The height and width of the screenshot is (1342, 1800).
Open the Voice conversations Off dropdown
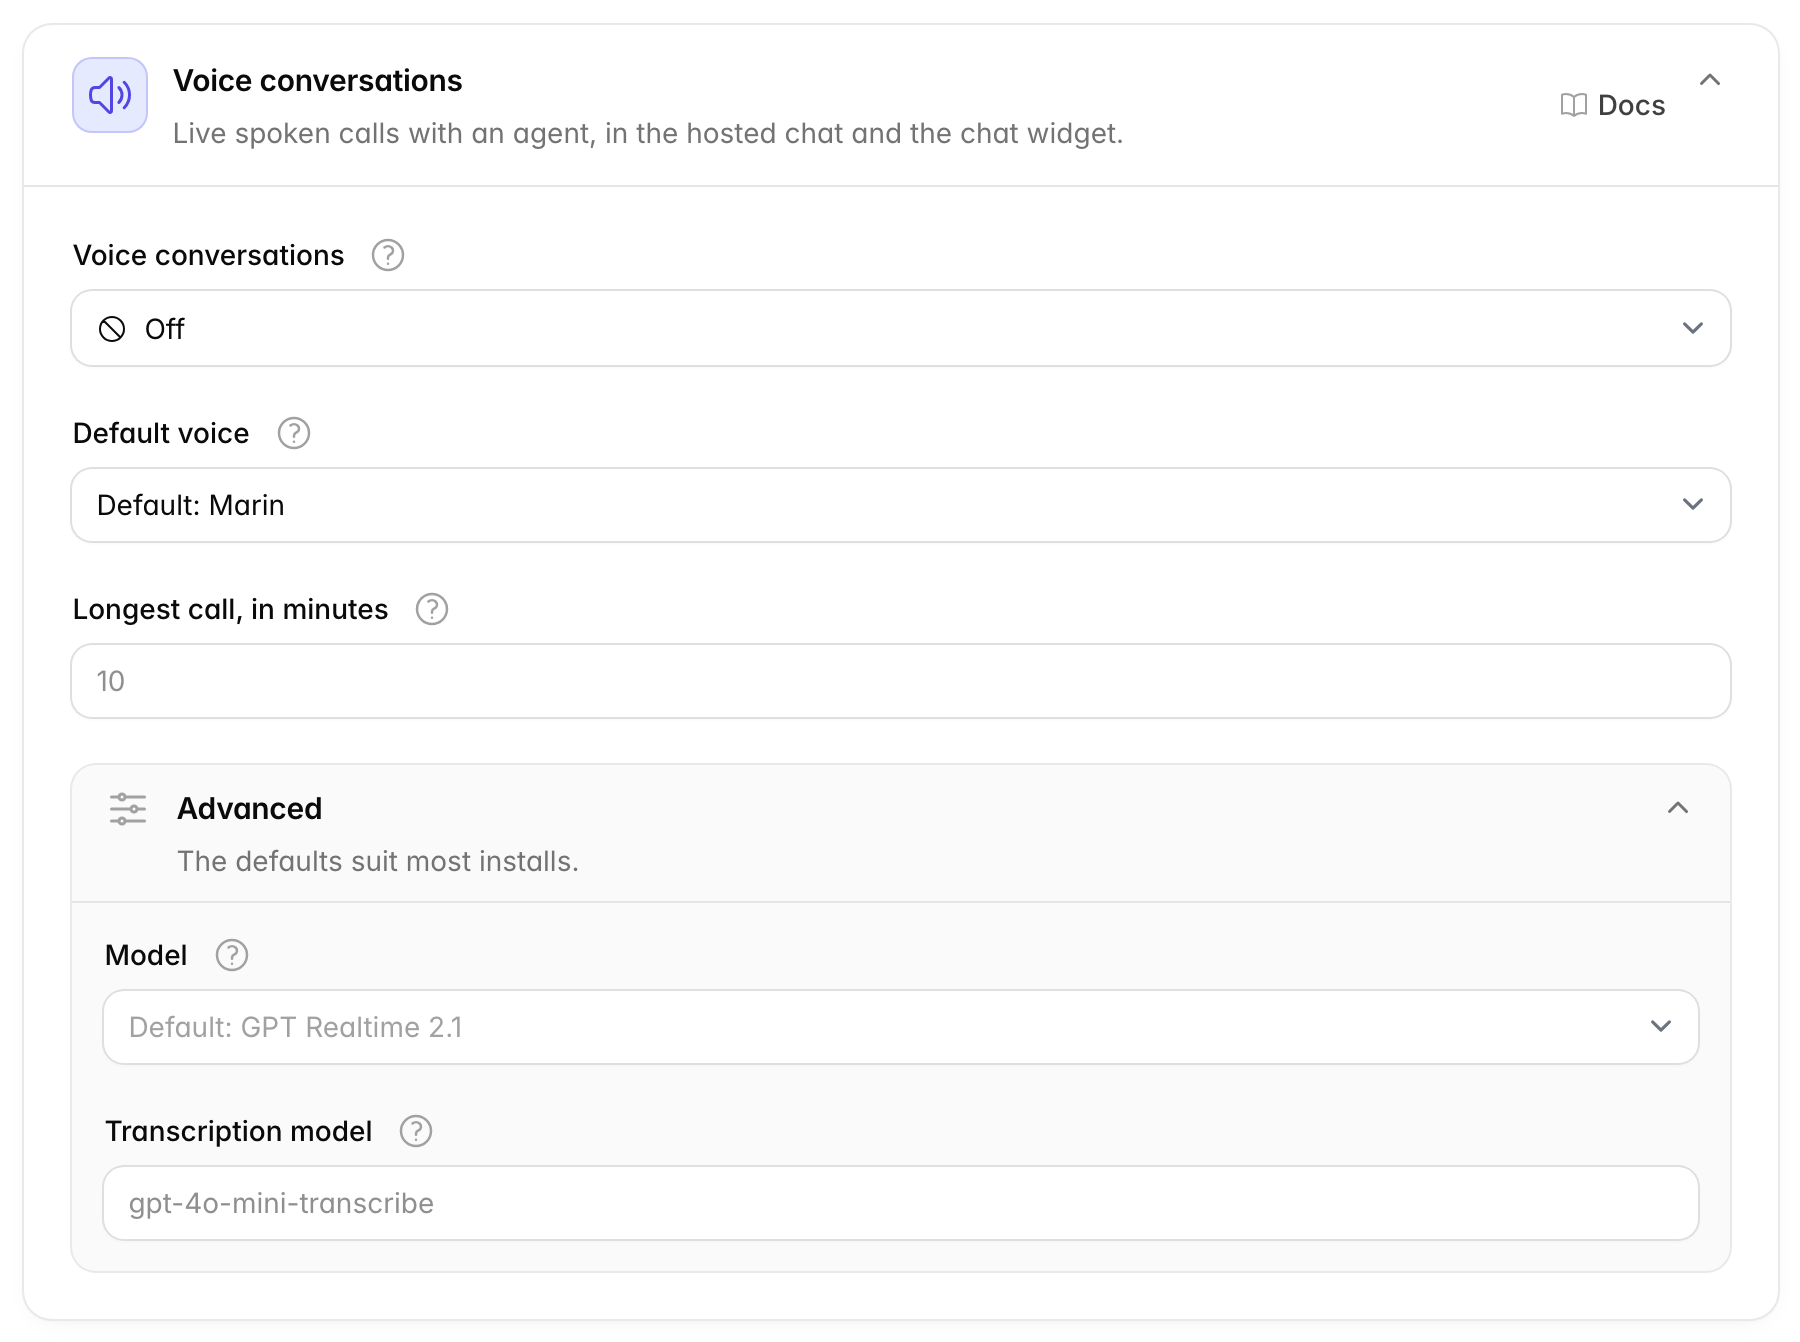click(900, 328)
